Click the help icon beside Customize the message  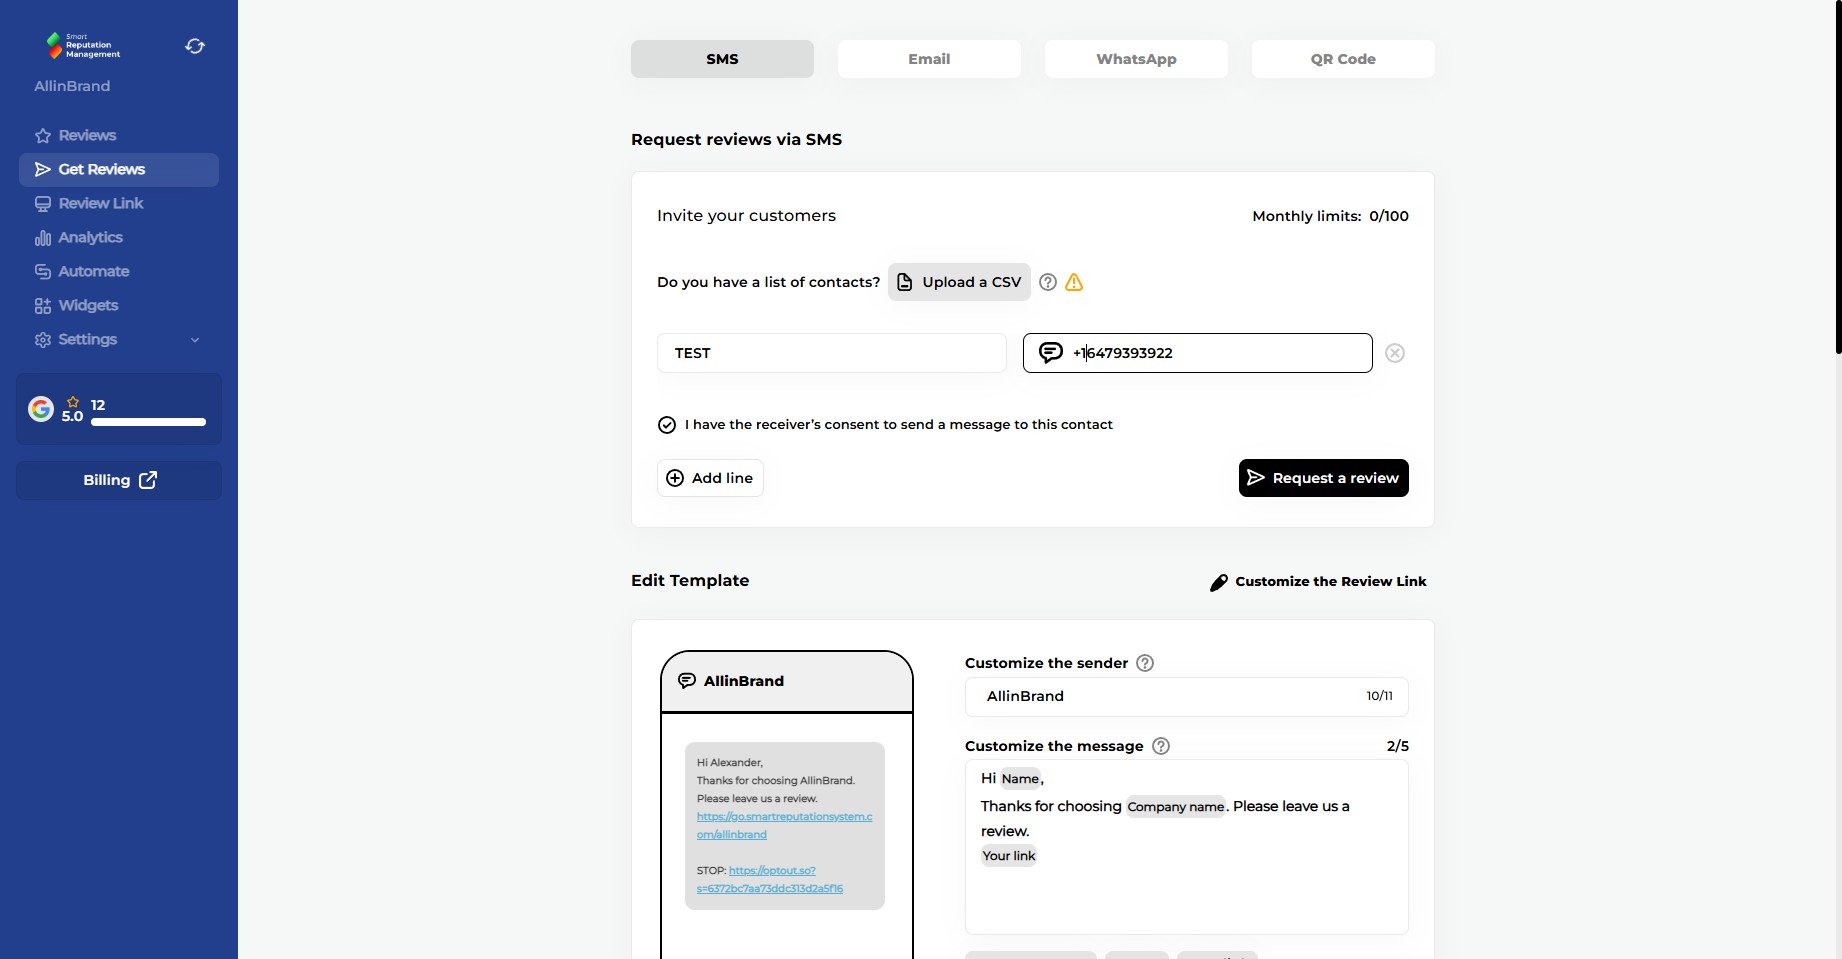click(x=1161, y=746)
